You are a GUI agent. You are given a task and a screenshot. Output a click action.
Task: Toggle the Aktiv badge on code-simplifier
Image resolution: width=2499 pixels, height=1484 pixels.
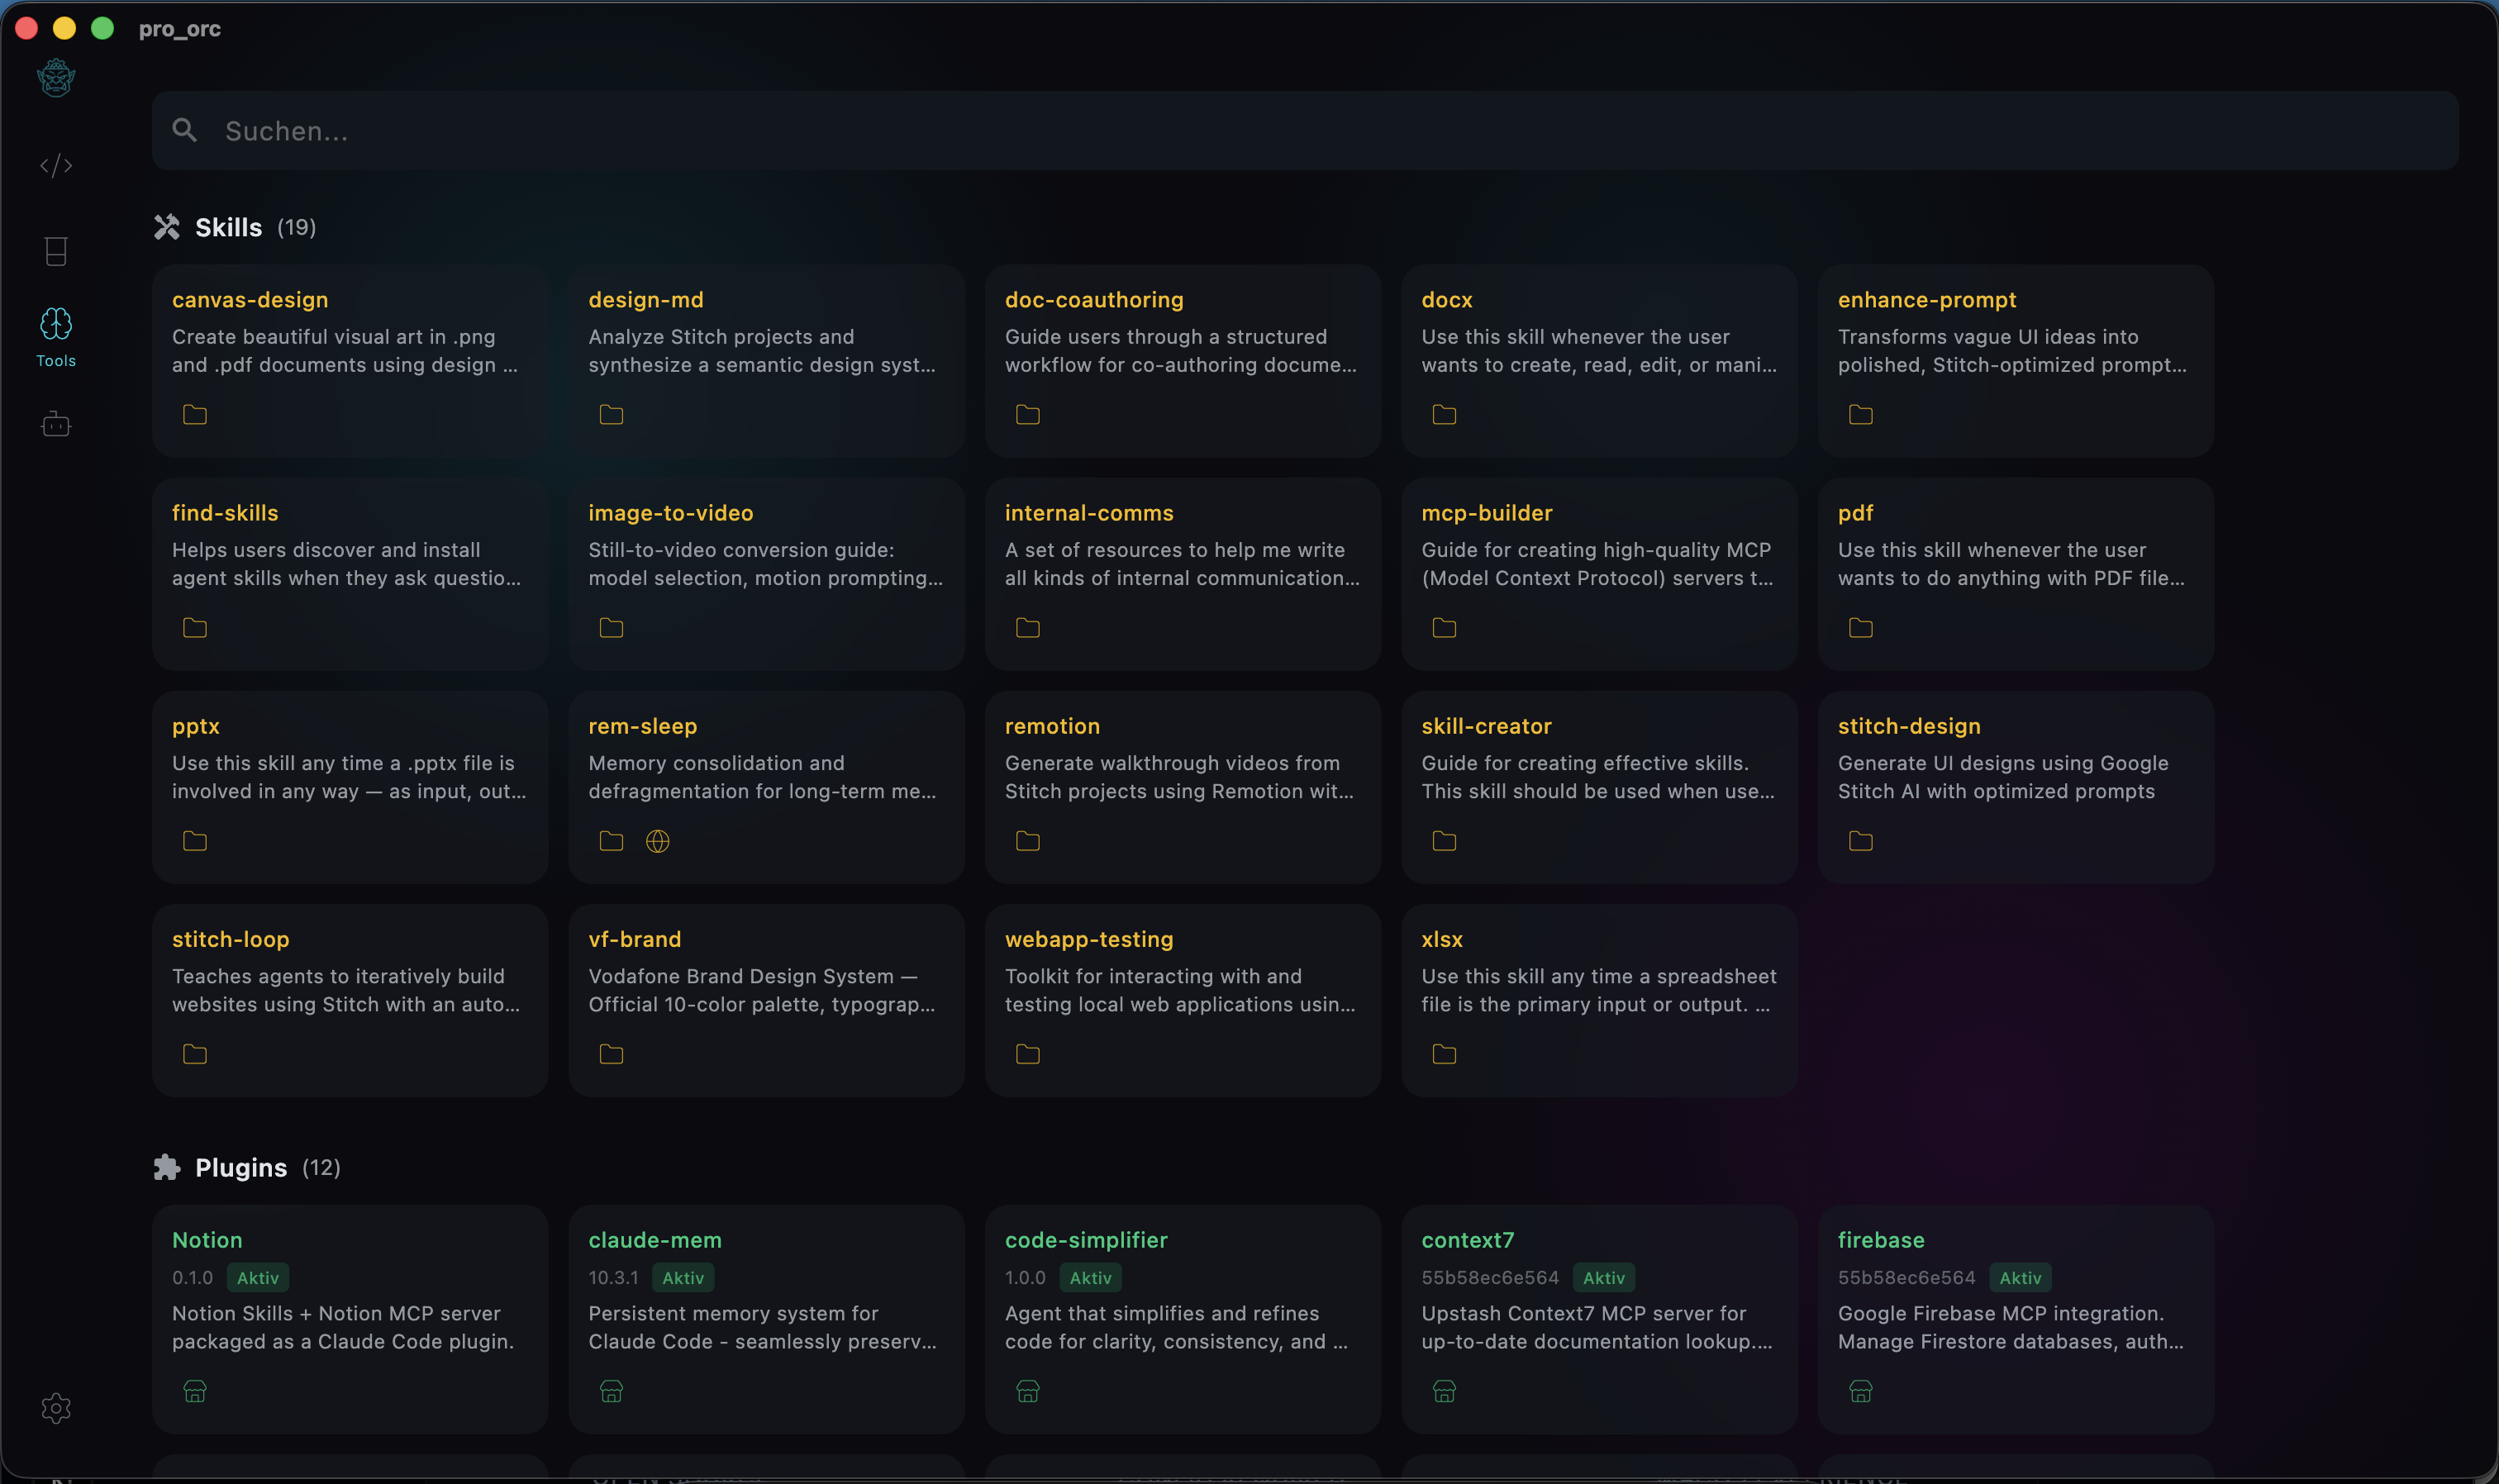[x=1090, y=1277]
